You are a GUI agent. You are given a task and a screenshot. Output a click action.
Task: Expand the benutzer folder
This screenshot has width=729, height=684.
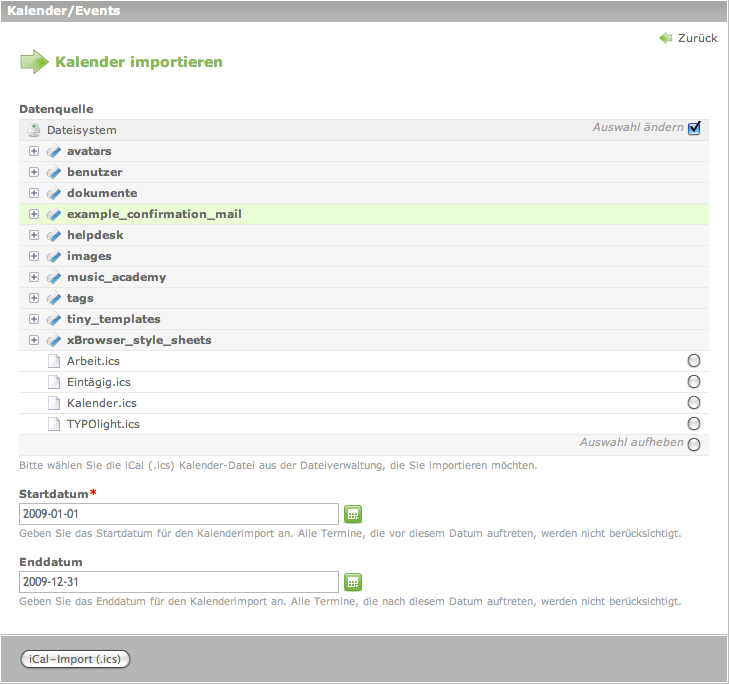(34, 172)
